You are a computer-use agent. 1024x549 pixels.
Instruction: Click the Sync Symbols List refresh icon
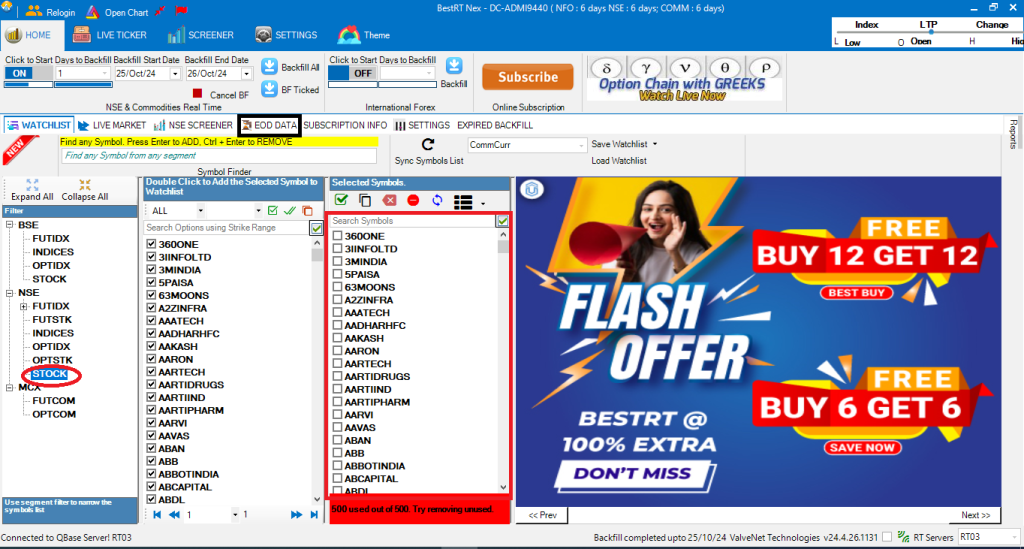[x=428, y=144]
